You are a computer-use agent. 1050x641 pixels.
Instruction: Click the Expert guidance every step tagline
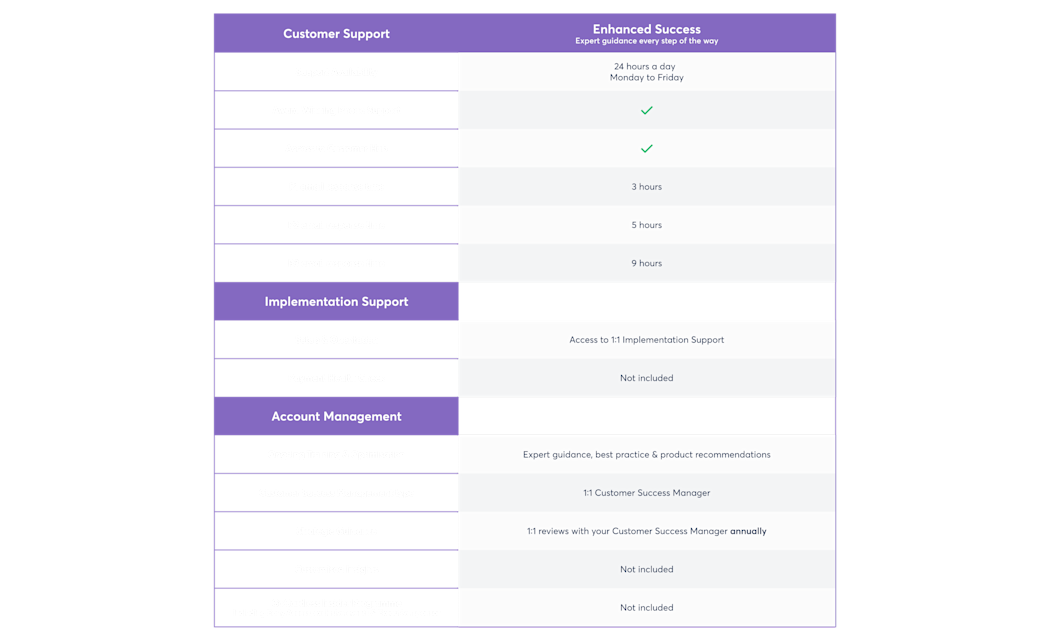(646, 42)
